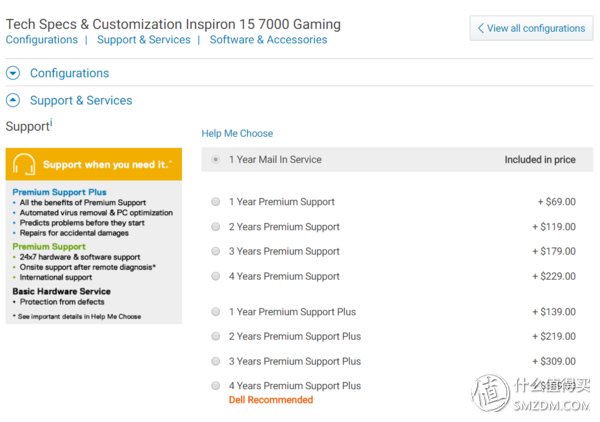The image size is (600, 422).
Task: Select 1 Year Premium Support radio
Action: [x=216, y=202]
